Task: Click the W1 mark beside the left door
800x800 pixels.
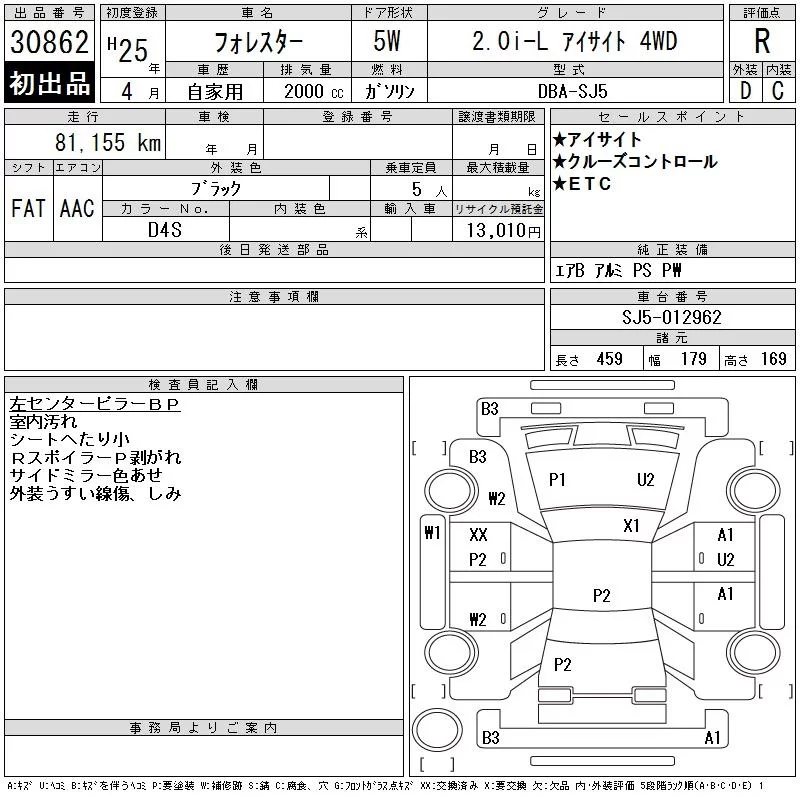Action: pyautogui.click(x=432, y=532)
